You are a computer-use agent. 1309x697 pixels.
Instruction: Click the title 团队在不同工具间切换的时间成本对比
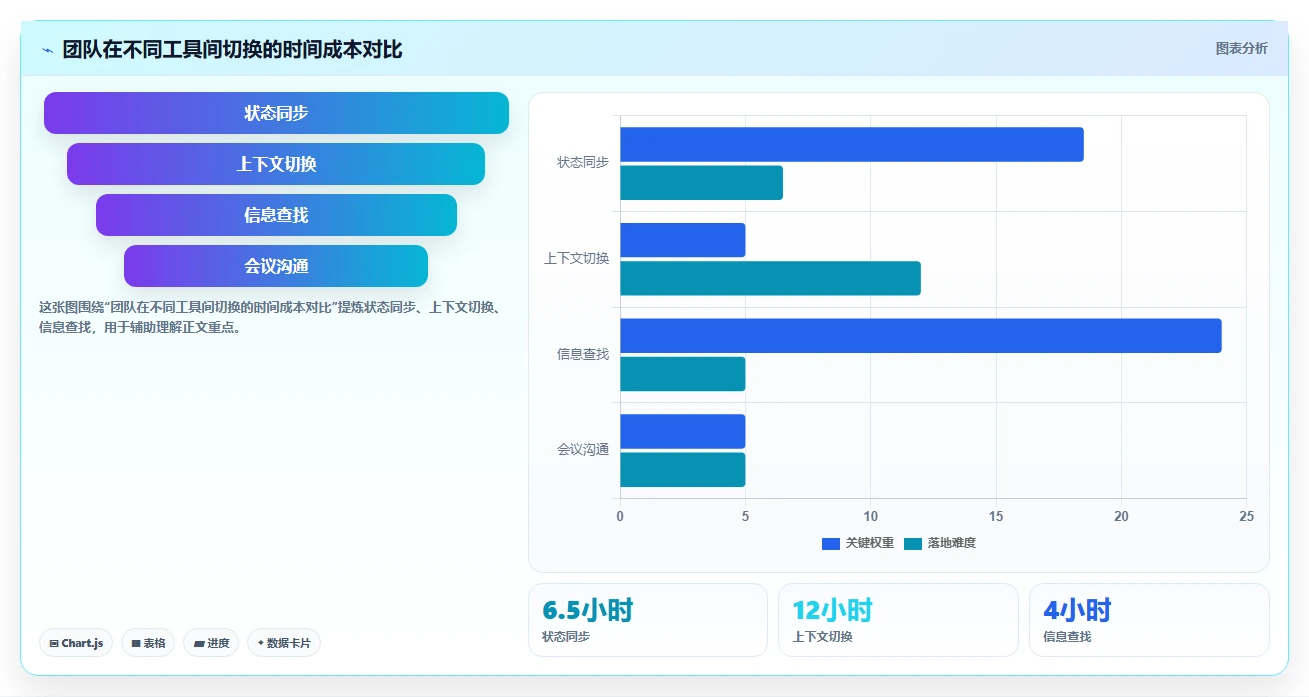pos(232,50)
